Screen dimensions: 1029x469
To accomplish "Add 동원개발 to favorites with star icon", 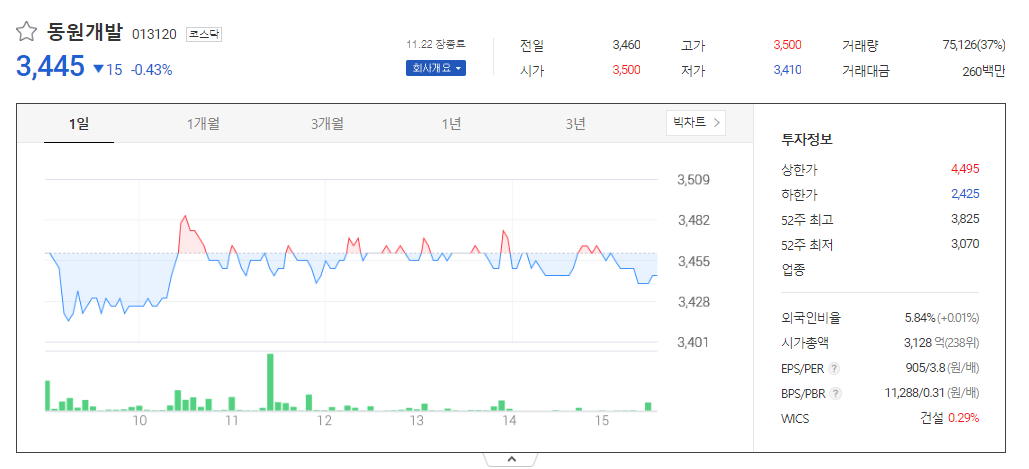I will [26, 32].
